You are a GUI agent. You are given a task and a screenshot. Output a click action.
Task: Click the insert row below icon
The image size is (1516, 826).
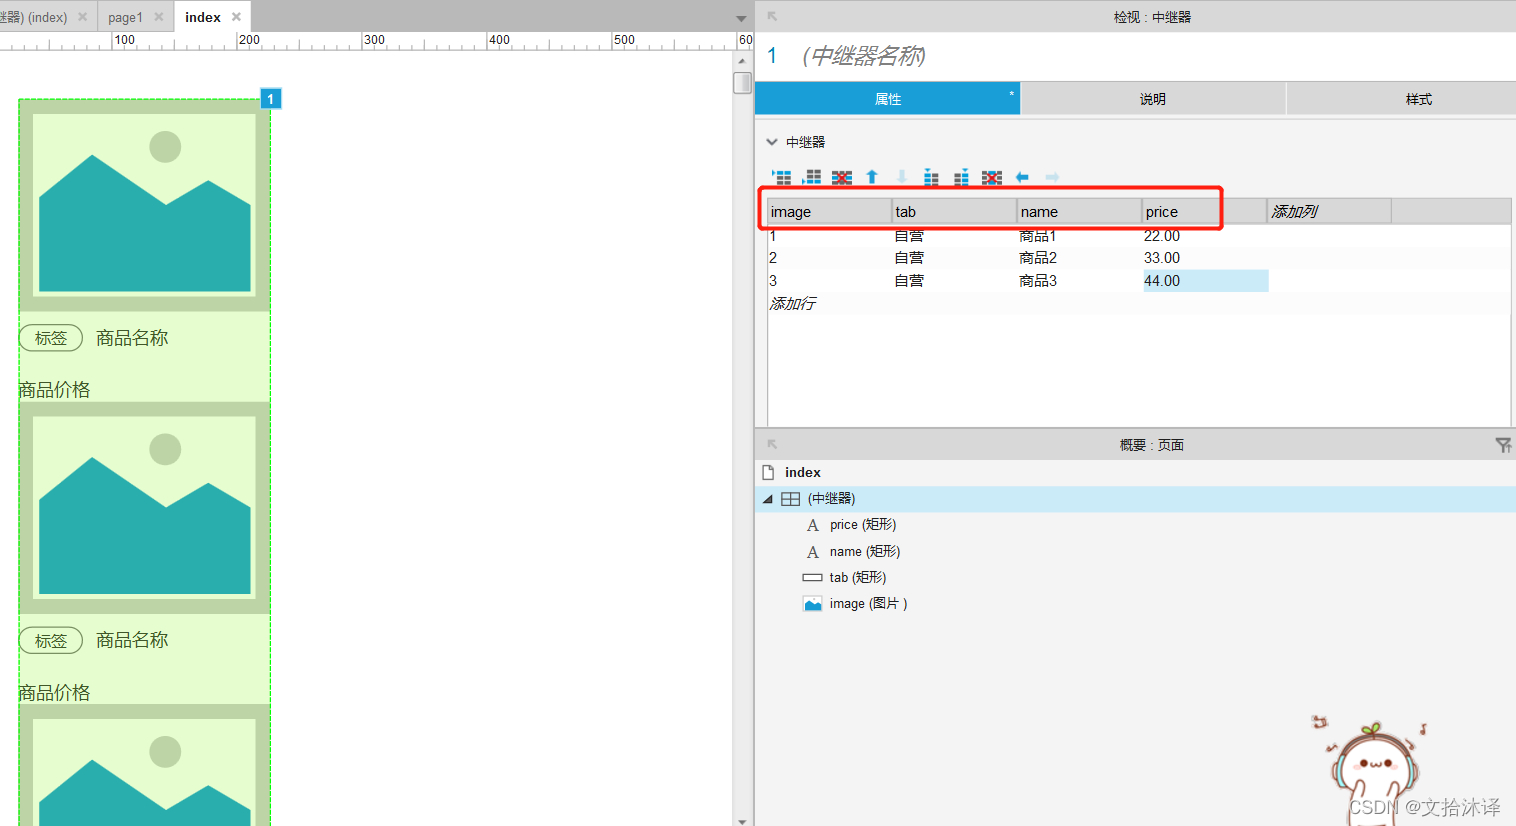tap(812, 177)
